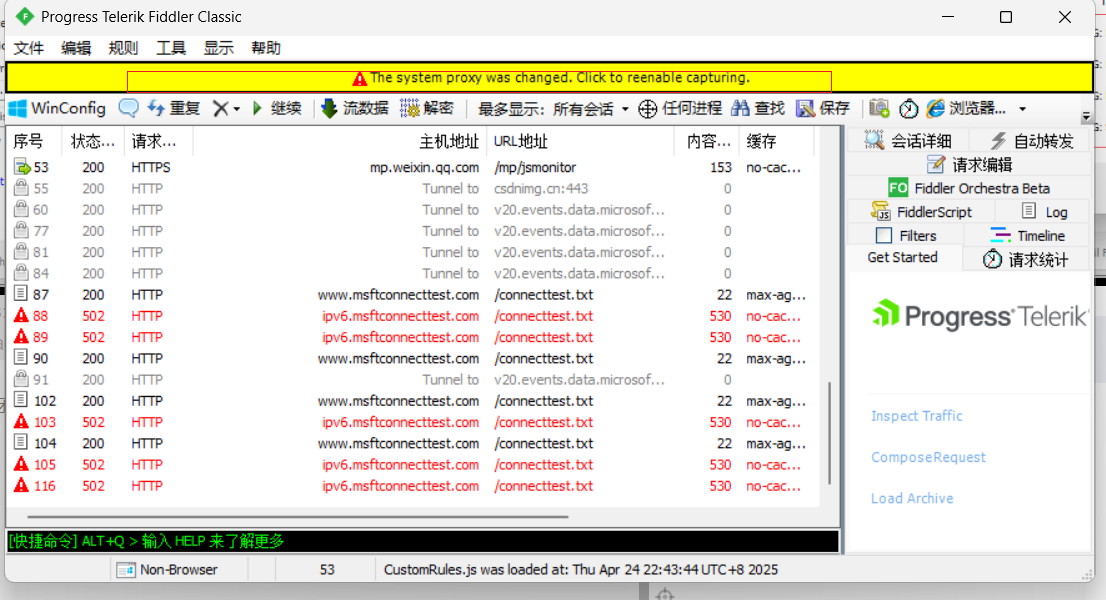Click the lock icon on session 60
This screenshot has width=1106, height=600.
[21, 209]
